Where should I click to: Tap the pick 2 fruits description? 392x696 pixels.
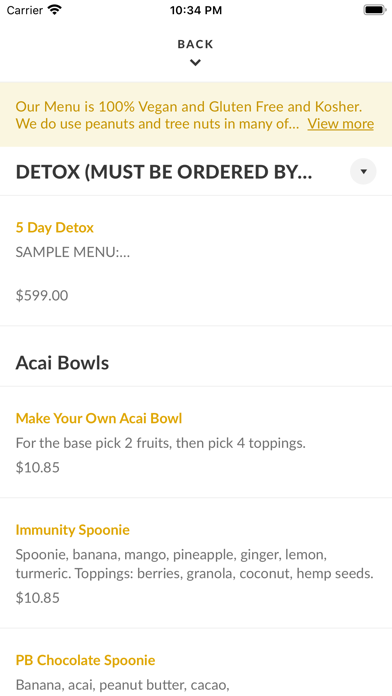coord(161,443)
